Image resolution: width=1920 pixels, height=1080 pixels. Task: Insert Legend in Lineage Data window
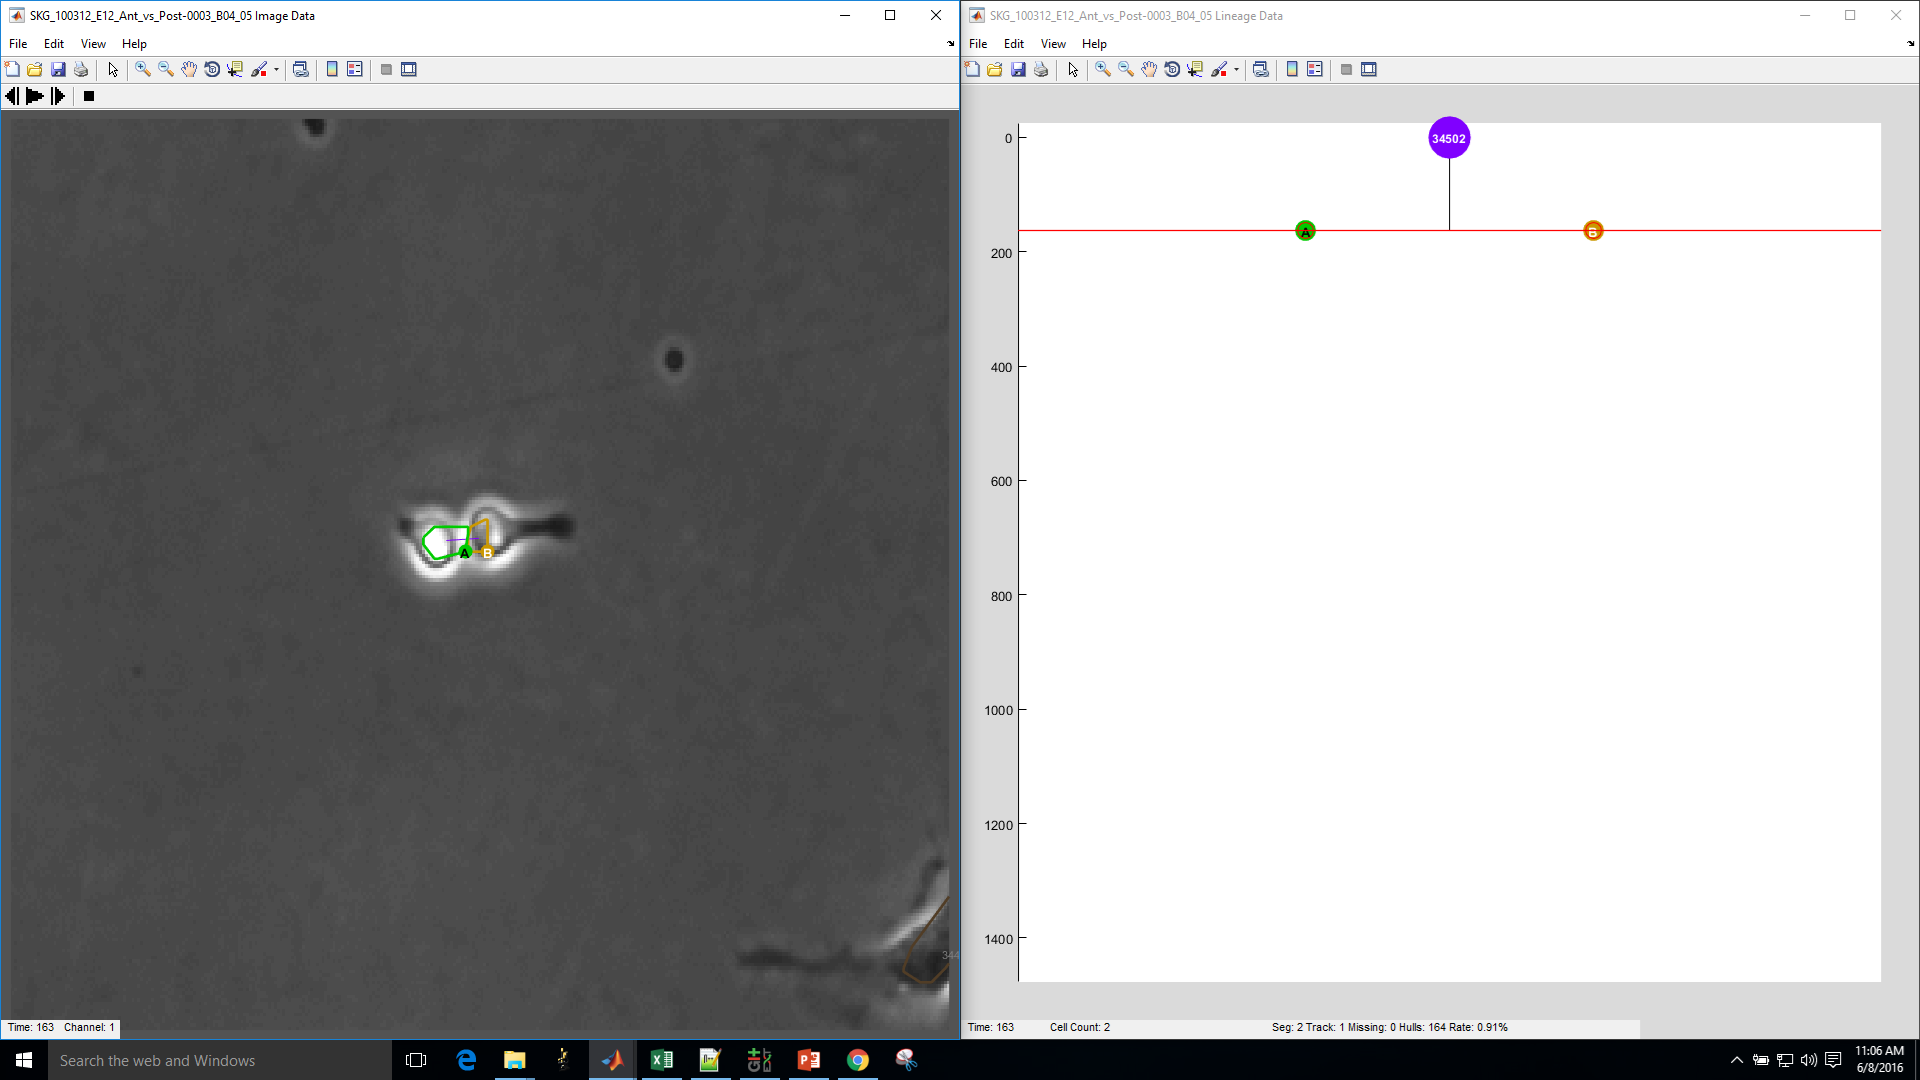click(x=1315, y=69)
